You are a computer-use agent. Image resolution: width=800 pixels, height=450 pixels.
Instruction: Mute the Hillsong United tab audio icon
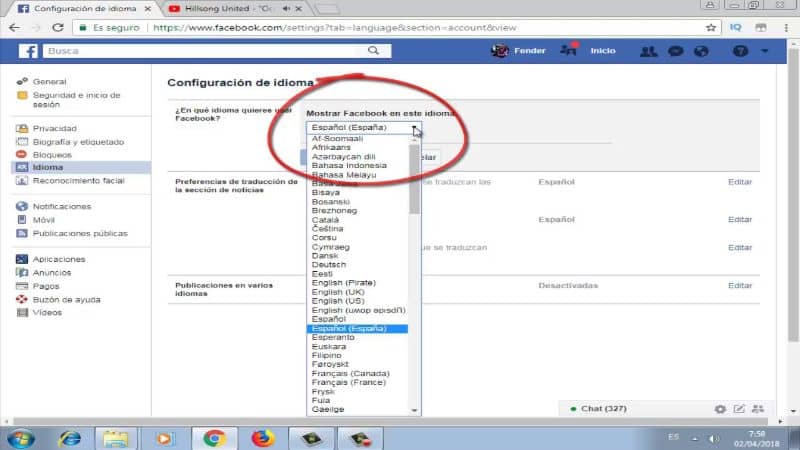(286, 9)
